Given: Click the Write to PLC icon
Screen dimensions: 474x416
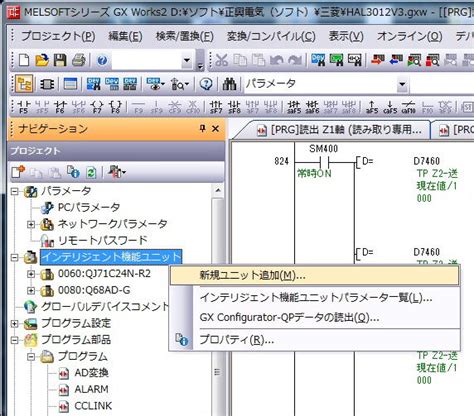Looking at the screenshot, I should [377, 60].
